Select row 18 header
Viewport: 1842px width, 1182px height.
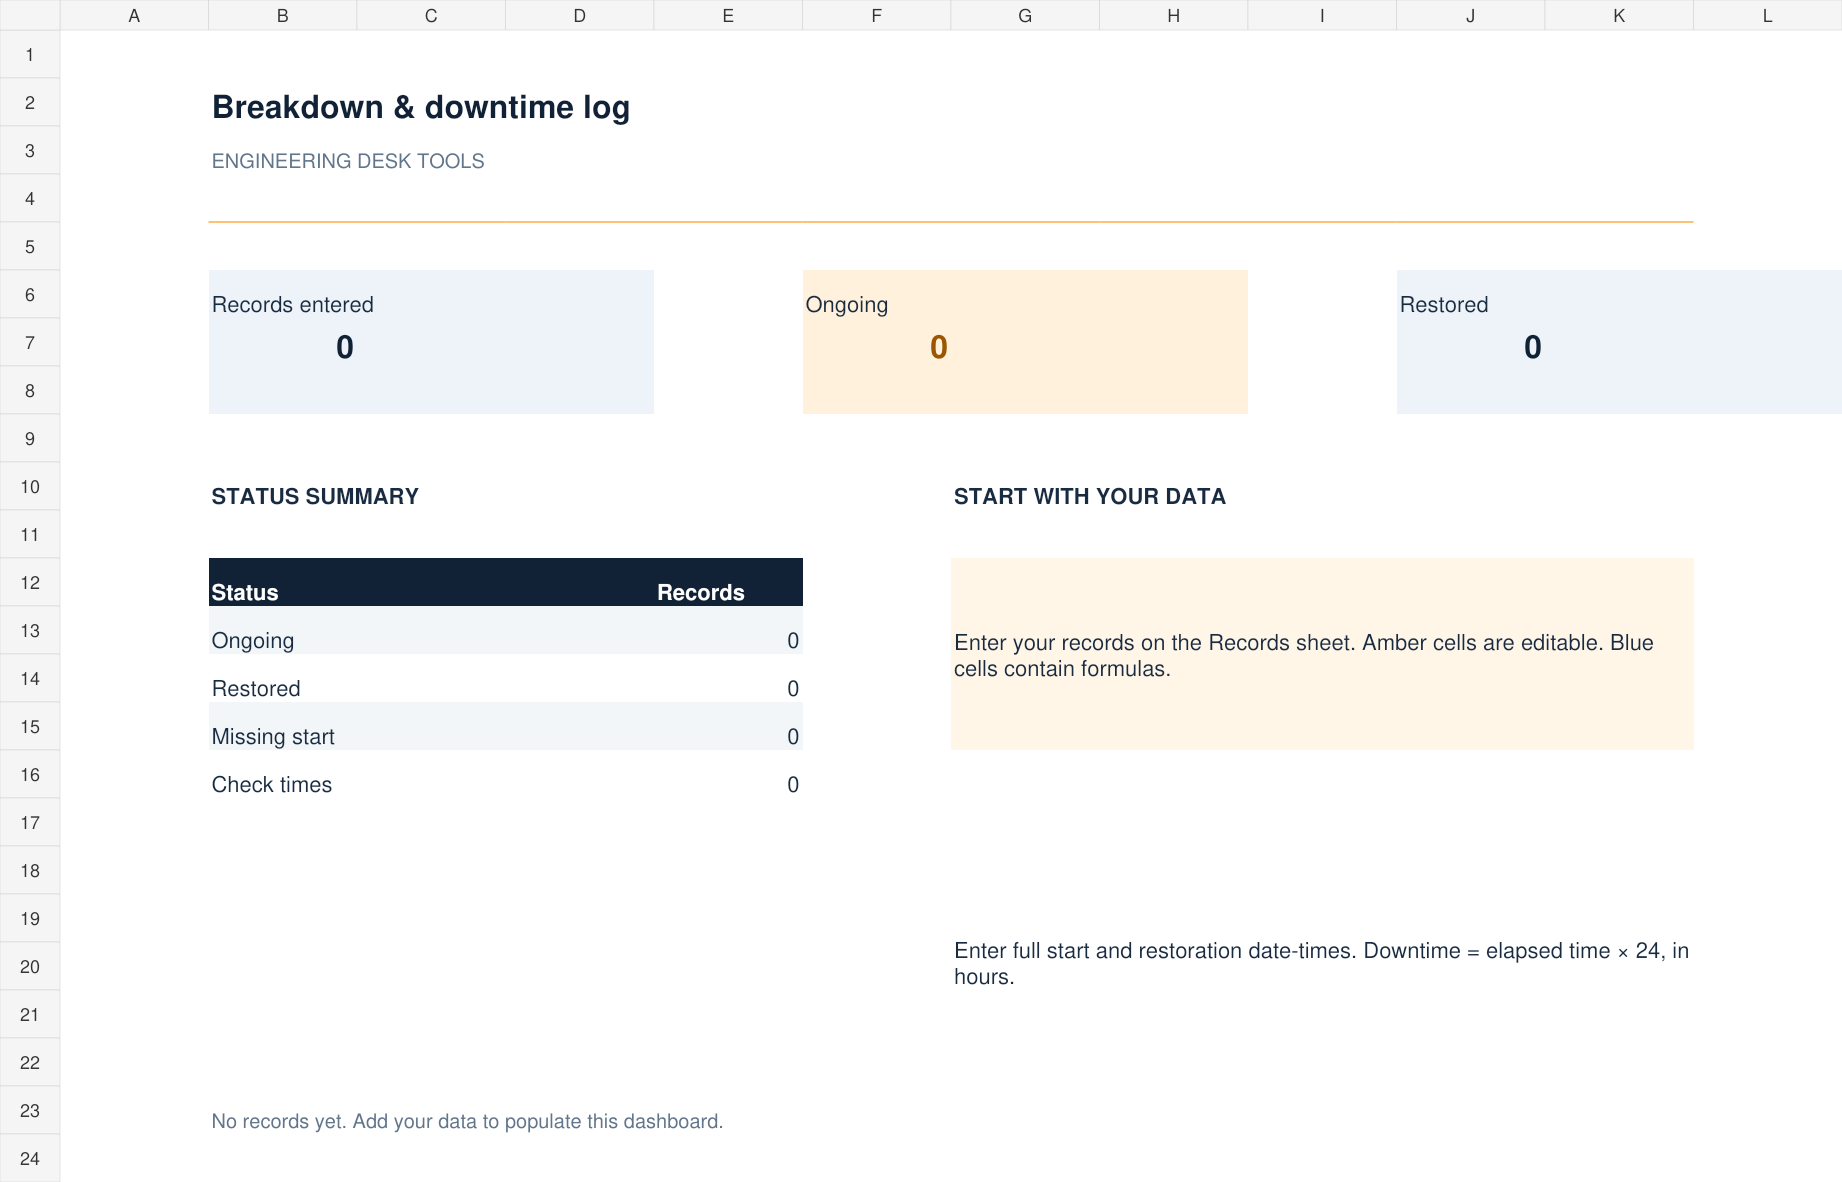(x=30, y=871)
